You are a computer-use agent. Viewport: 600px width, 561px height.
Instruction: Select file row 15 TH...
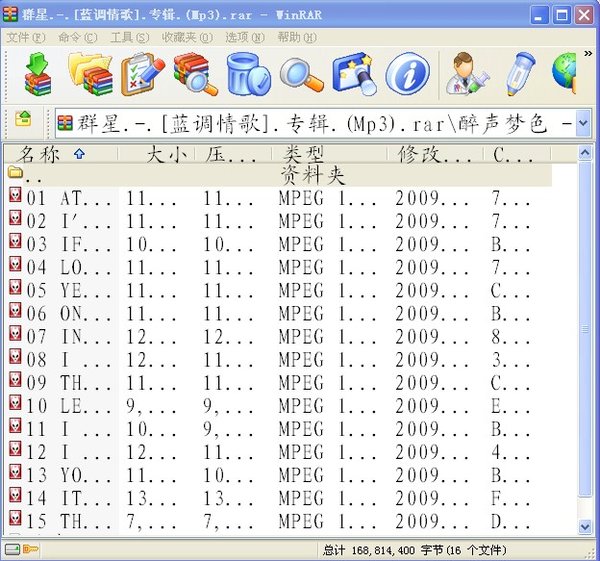279,521
